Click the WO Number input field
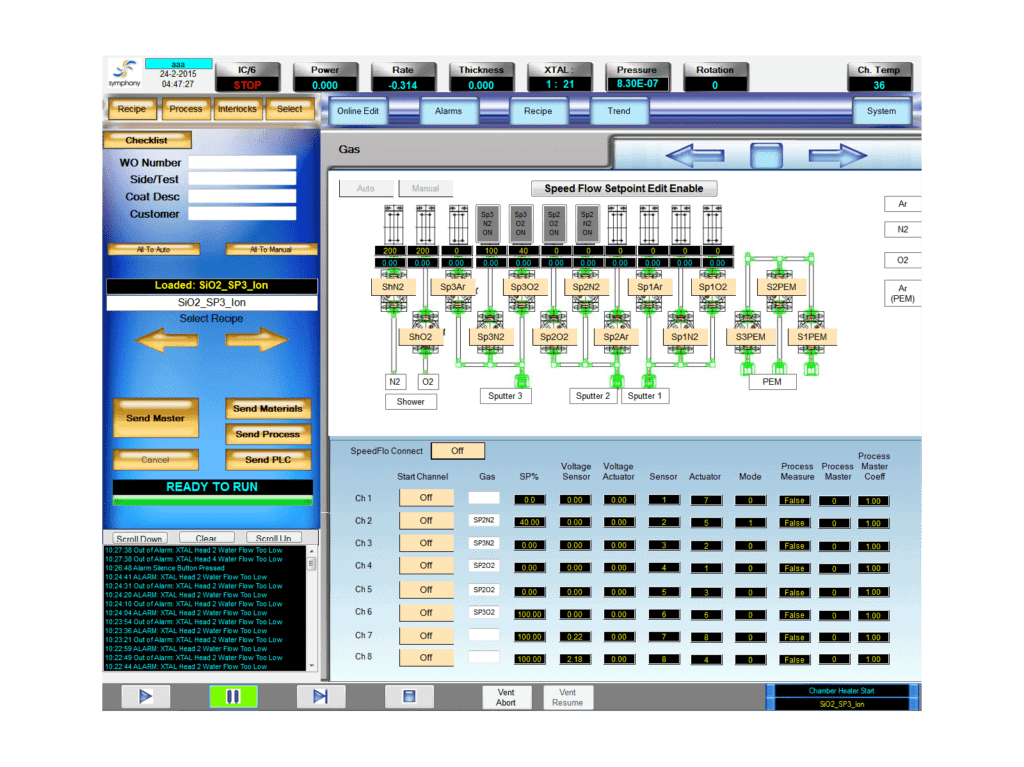 coord(242,163)
